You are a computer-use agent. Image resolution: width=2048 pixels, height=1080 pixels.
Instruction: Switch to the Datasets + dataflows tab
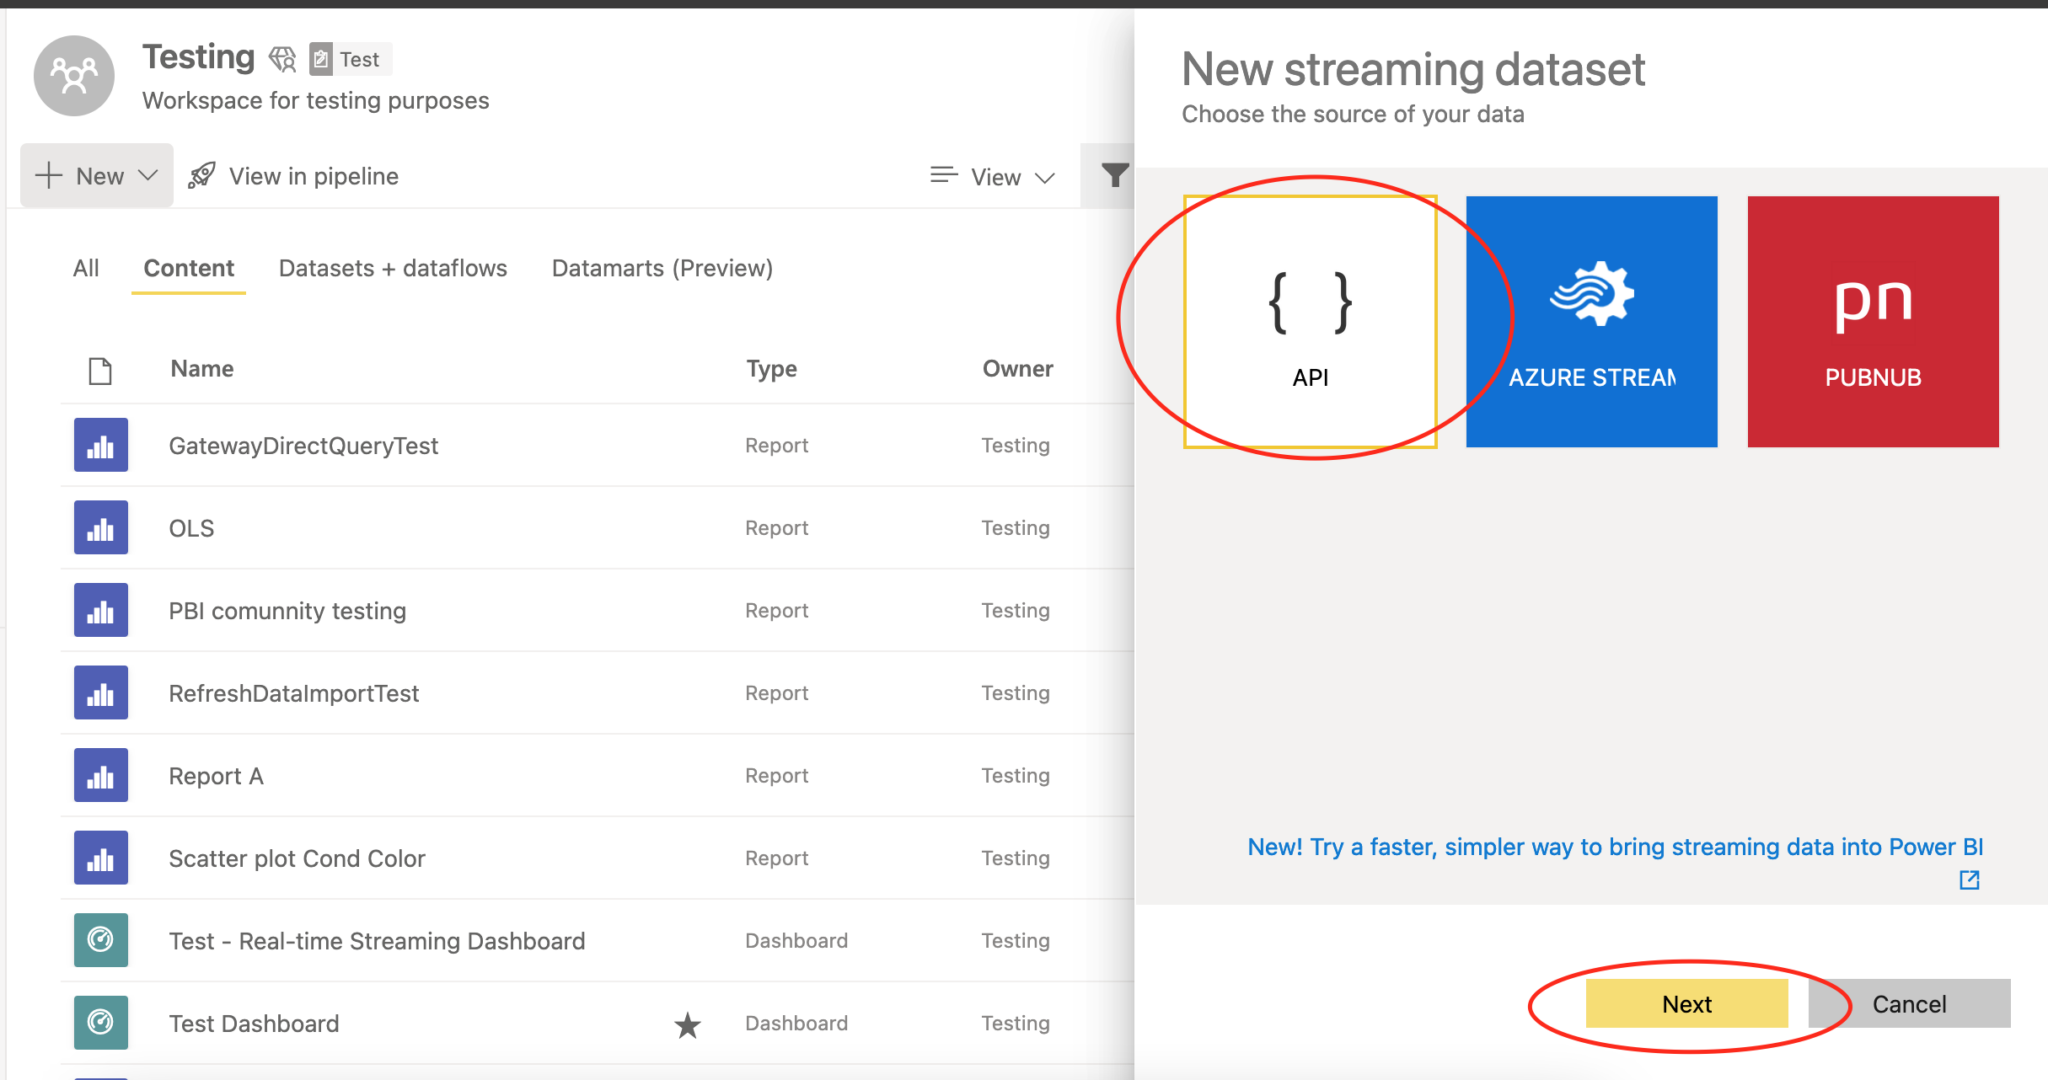pyautogui.click(x=392, y=268)
